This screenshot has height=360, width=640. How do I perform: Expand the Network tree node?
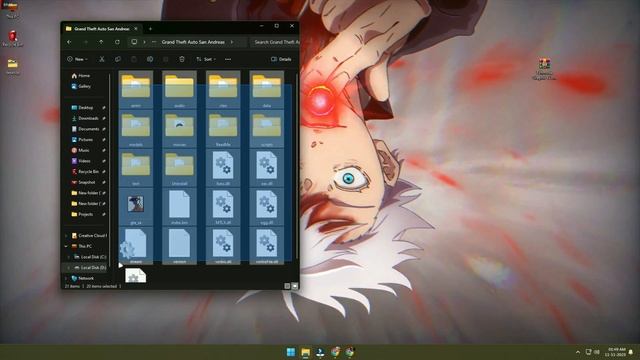tap(66, 278)
